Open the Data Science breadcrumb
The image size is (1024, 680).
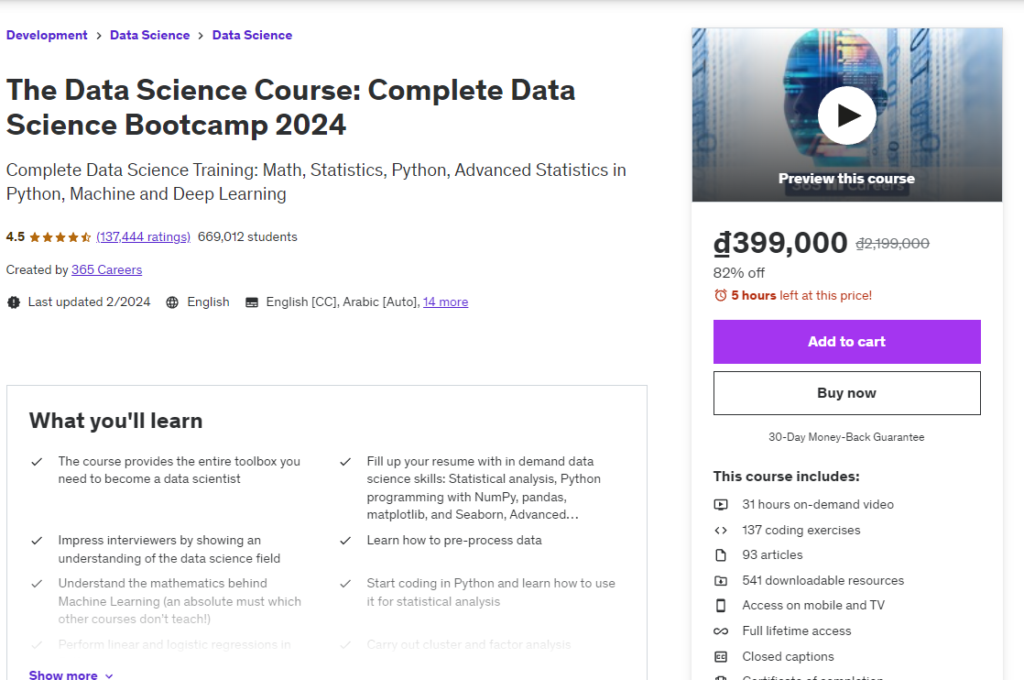coord(150,34)
